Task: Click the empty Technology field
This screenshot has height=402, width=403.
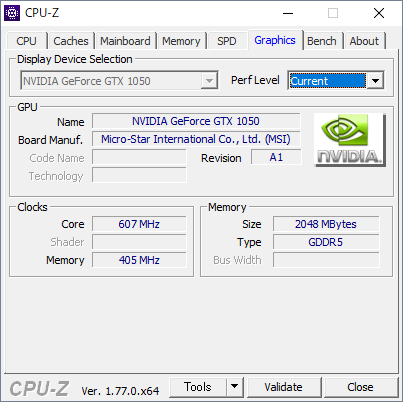Action: (139, 175)
